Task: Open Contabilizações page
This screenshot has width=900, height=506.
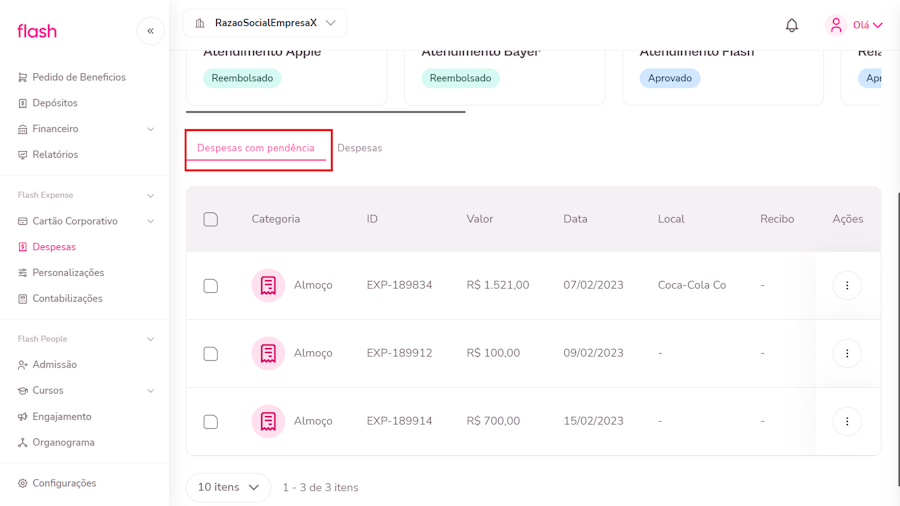Action: point(67,299)
